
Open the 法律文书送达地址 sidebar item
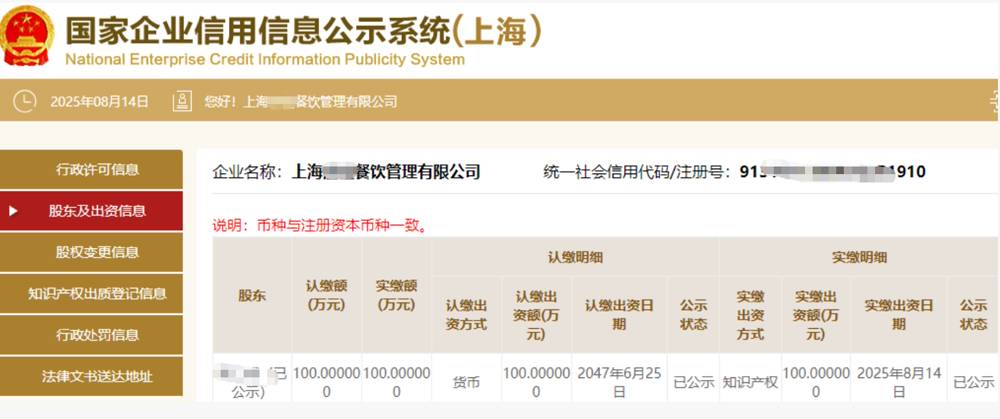tap(91, 376)
